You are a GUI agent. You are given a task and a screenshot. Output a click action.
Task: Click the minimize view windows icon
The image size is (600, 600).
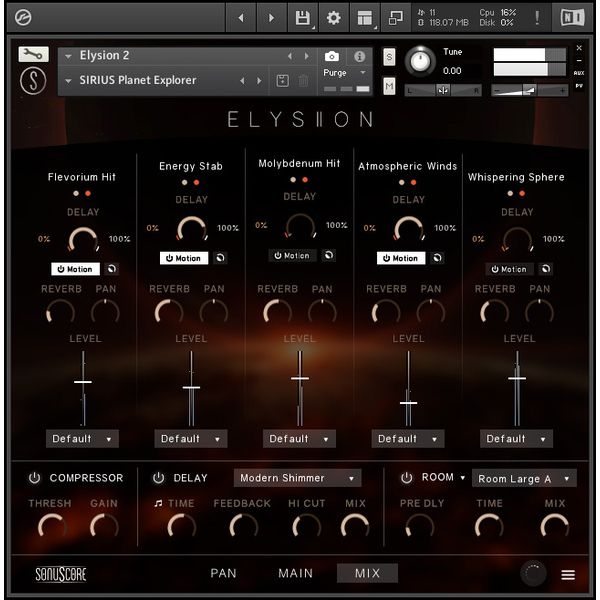coord(395,18)
